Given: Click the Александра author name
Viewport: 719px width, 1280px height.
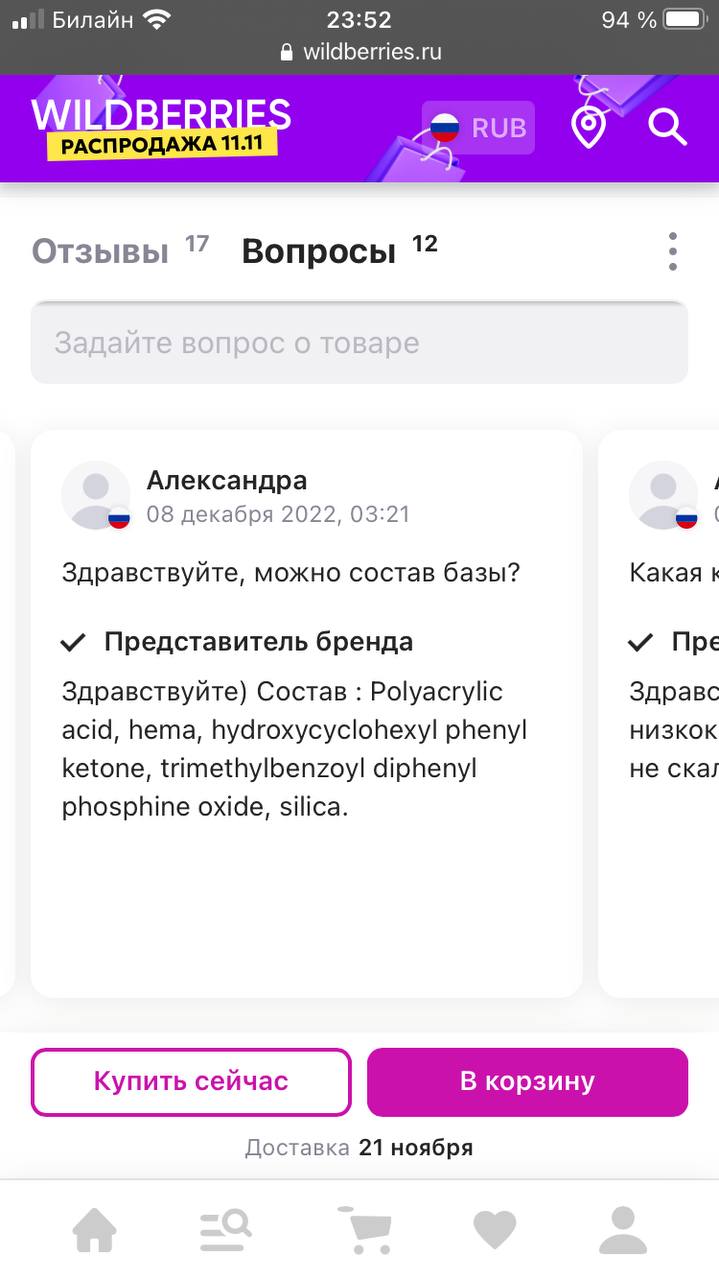Looking at the screenshot, I should tap(227, 480).
